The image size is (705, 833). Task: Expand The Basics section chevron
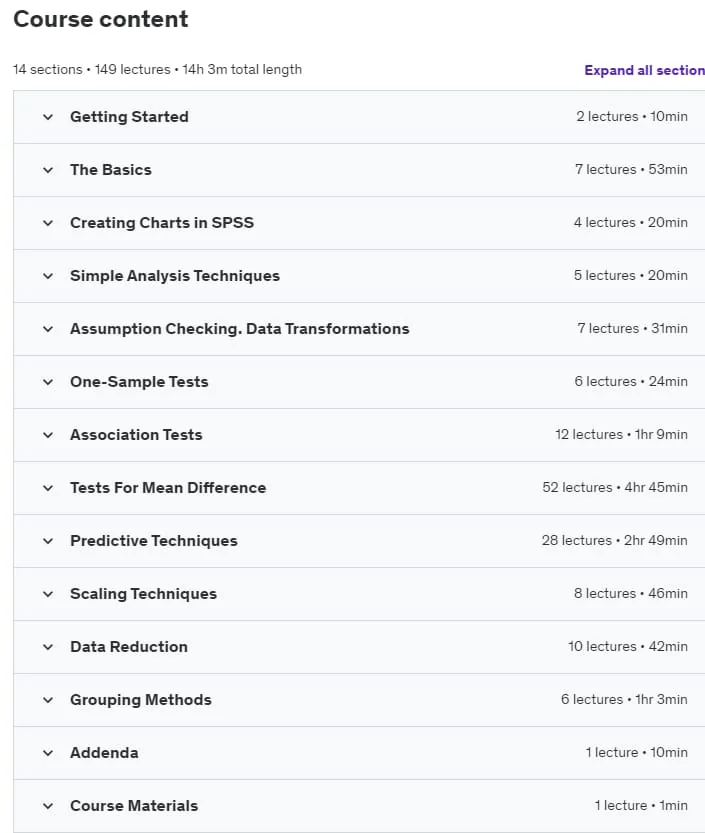pos(48,170)
